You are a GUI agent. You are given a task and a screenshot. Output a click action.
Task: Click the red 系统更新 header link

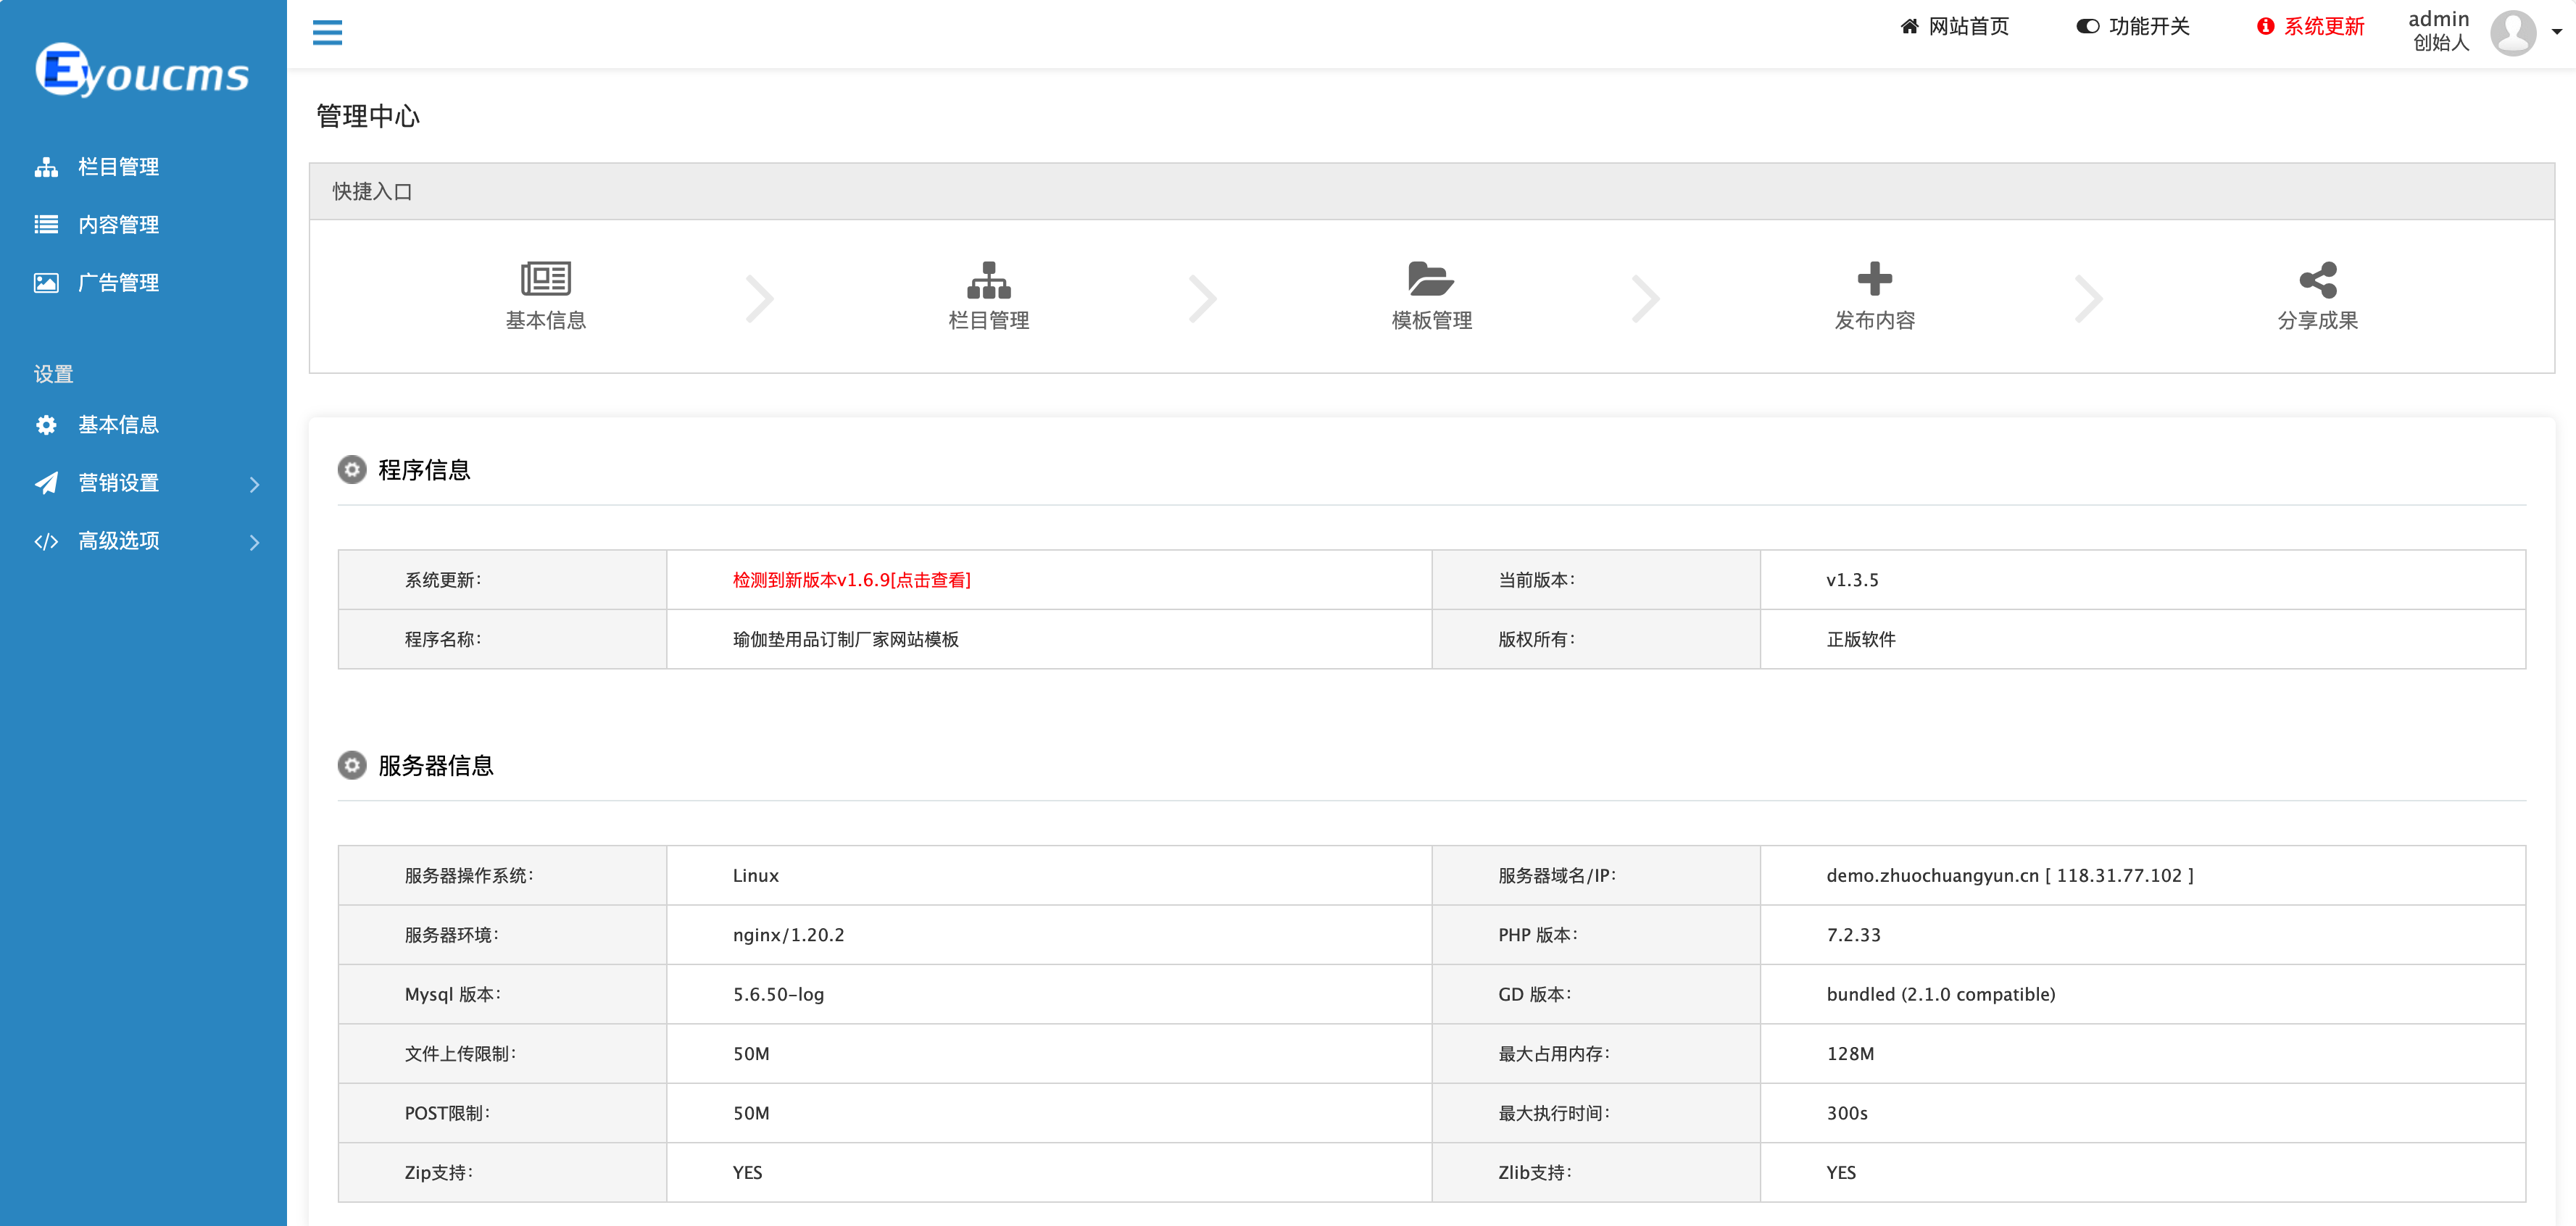(2311, 26)
